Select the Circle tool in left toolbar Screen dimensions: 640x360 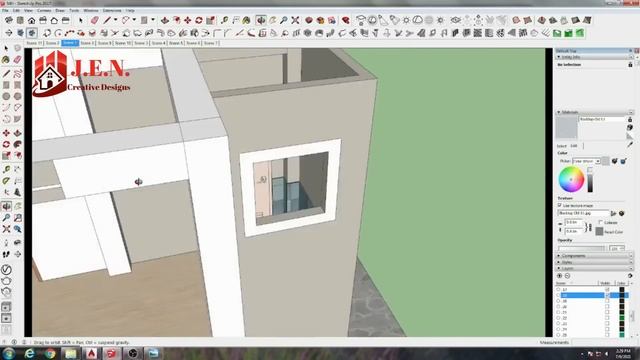click(6, 96)
